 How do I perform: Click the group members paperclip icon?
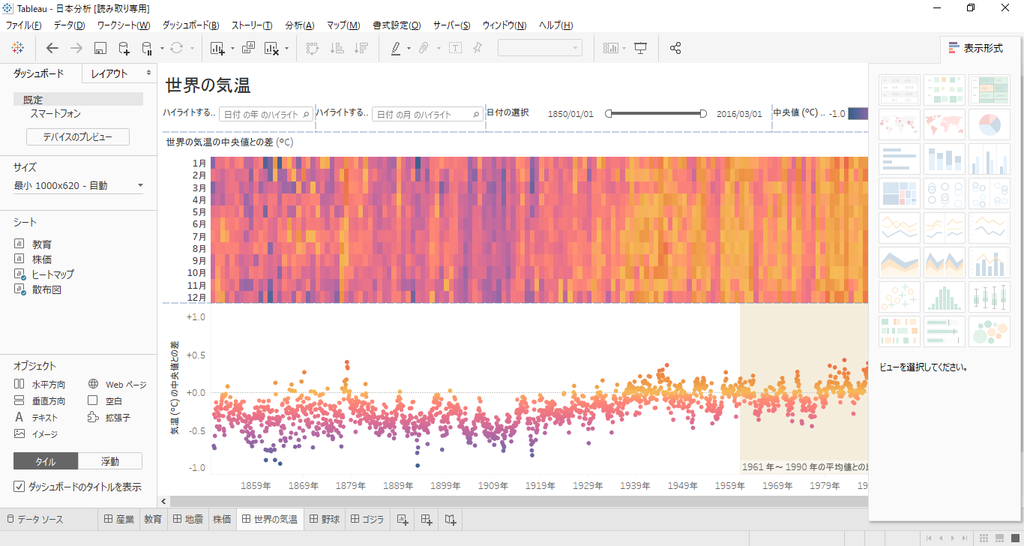point(424,48)
